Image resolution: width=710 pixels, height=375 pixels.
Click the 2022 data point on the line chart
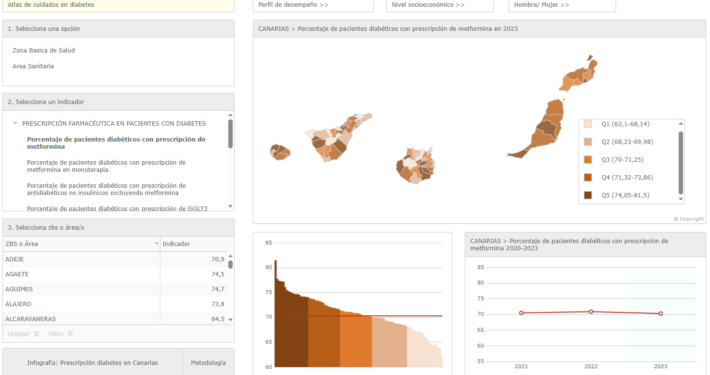pos(591,312)
